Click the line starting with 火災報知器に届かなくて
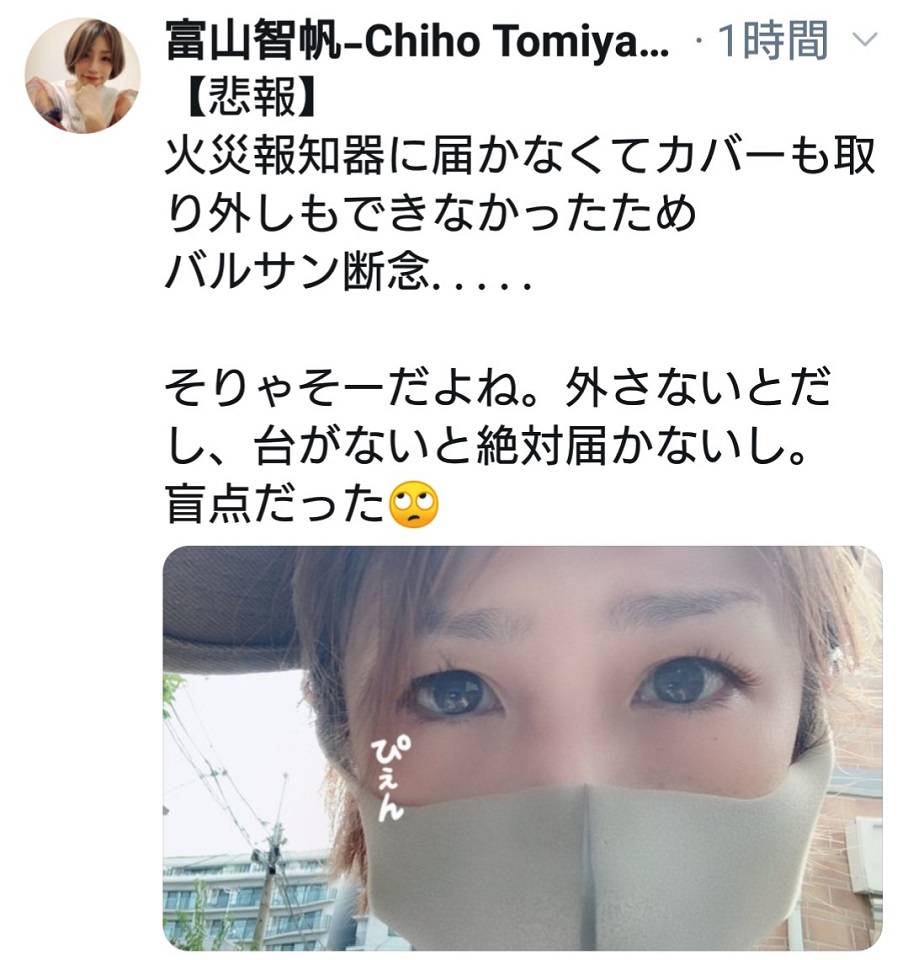908x960 pixels. pyautogui.click(x=520, y=156)
